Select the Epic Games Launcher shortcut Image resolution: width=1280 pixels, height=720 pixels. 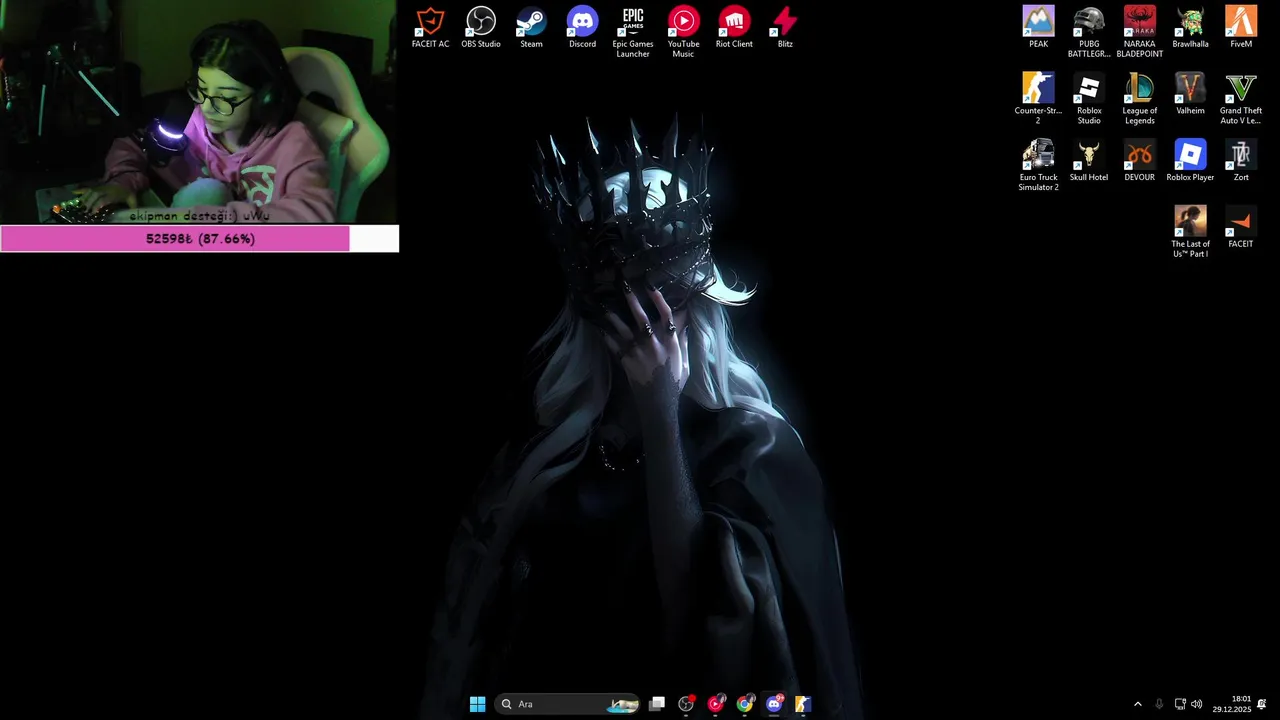[x=633, y=32]
